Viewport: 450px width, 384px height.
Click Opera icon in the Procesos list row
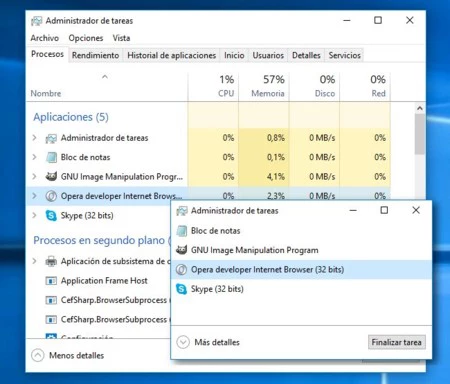click(51, 196)
